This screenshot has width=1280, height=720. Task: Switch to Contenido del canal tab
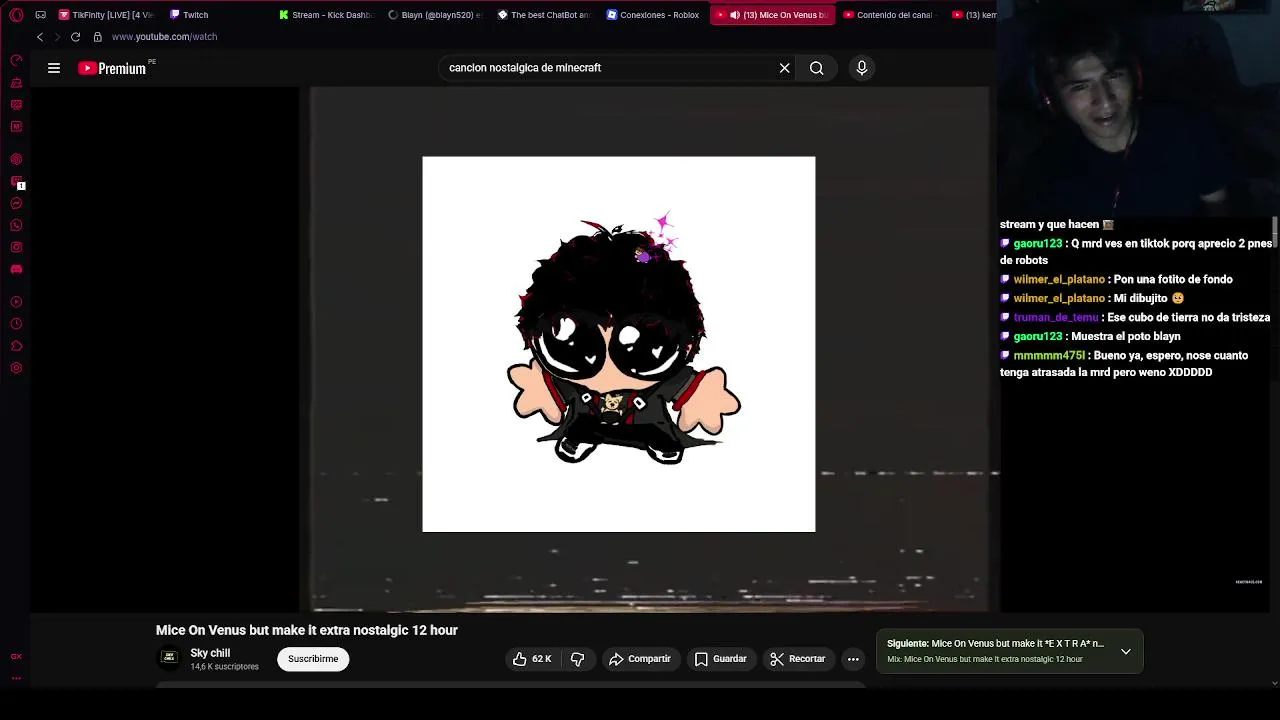click(890, 15)
